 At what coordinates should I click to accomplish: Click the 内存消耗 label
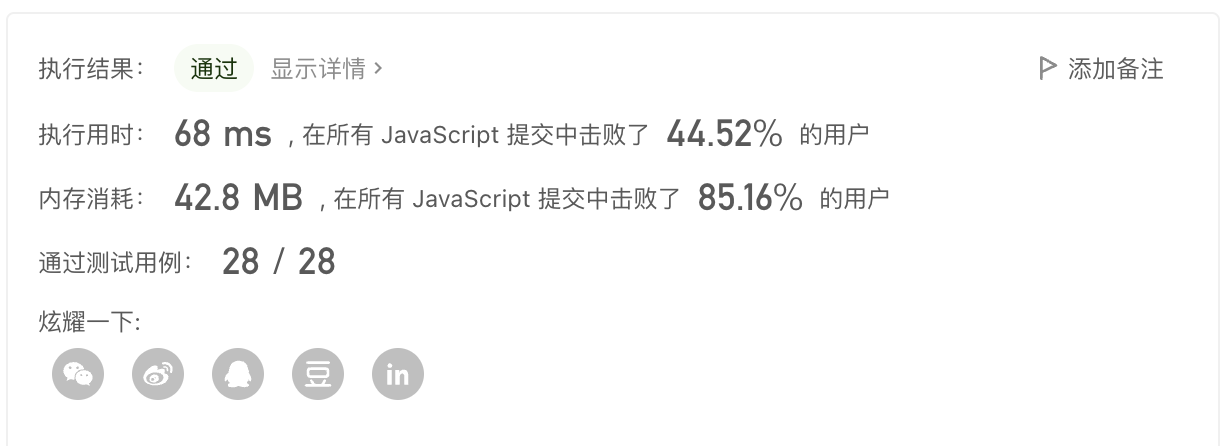[x=92, y=199]
